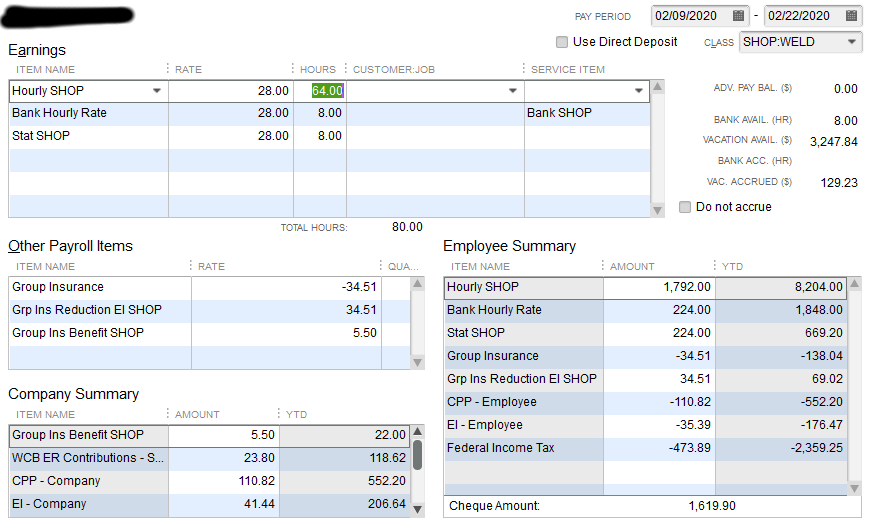The height and width of the screenshot is (529, 872).
Task: Check the Do not accrue option
Action: point(685,207)
